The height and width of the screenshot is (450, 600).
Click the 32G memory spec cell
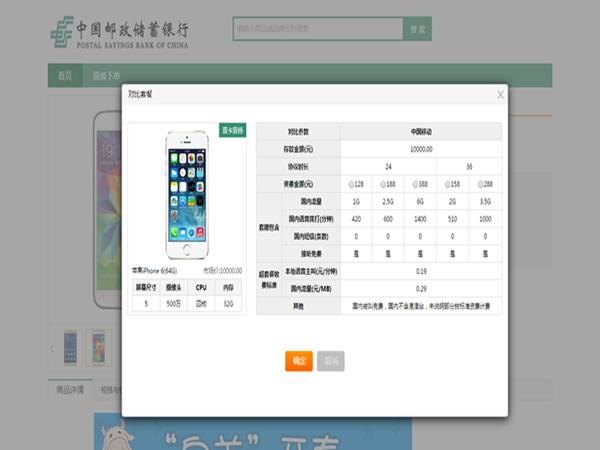[x=228, y=304]
